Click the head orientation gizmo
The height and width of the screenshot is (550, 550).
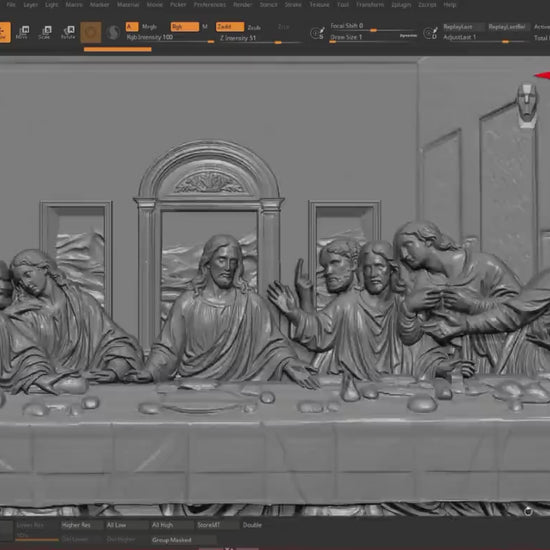[x=526, y=105]
